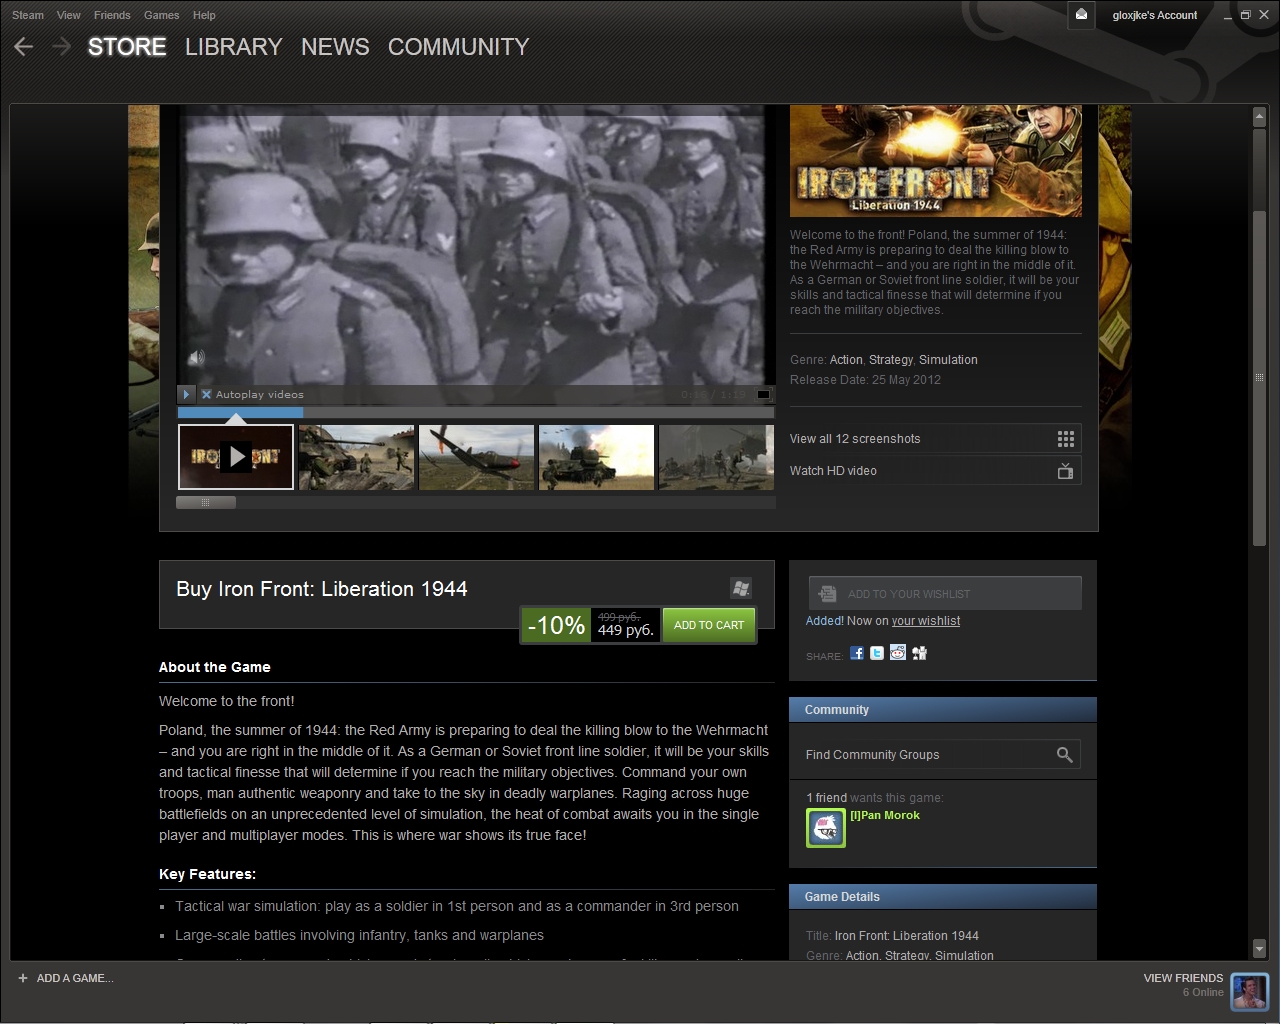Switch the video to fullscreen
The width and height of the screenshot is (1280, 1024).
(764, 394)
